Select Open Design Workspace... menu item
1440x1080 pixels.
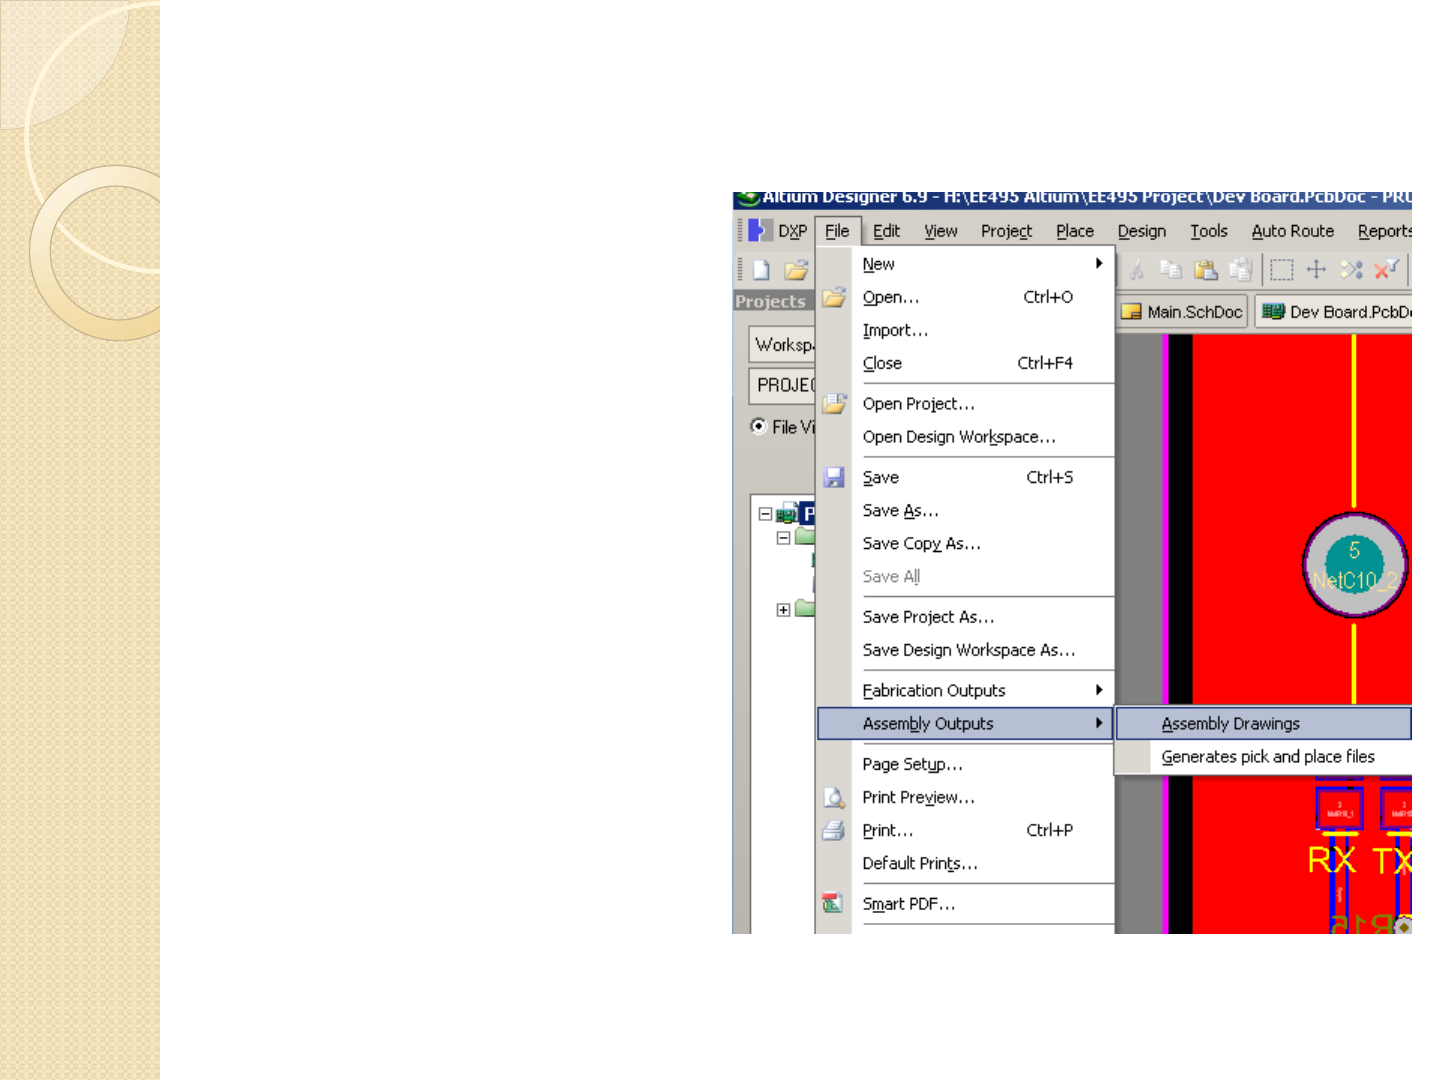(966, 437)
